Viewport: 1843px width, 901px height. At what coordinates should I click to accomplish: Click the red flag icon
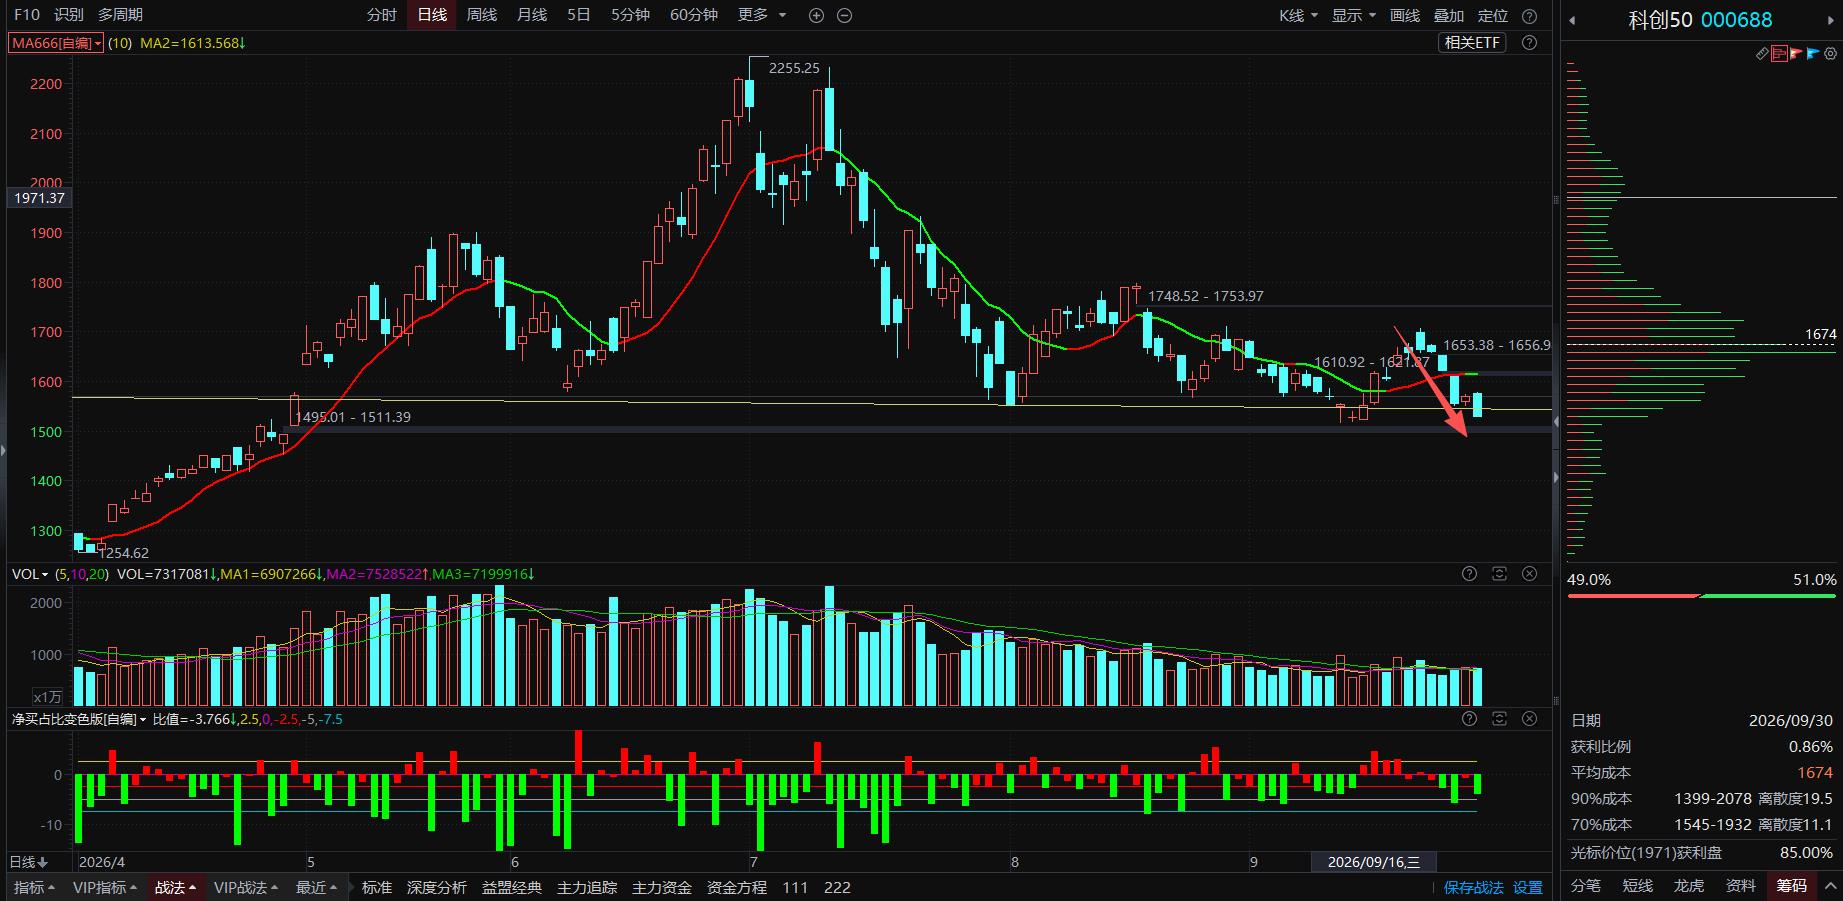tap(1796, 54)
